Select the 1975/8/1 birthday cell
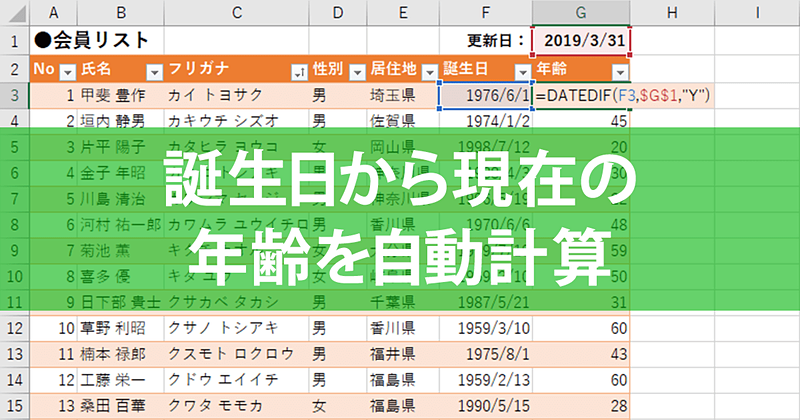This screenshot has height=420, width=800. (485, 354)
